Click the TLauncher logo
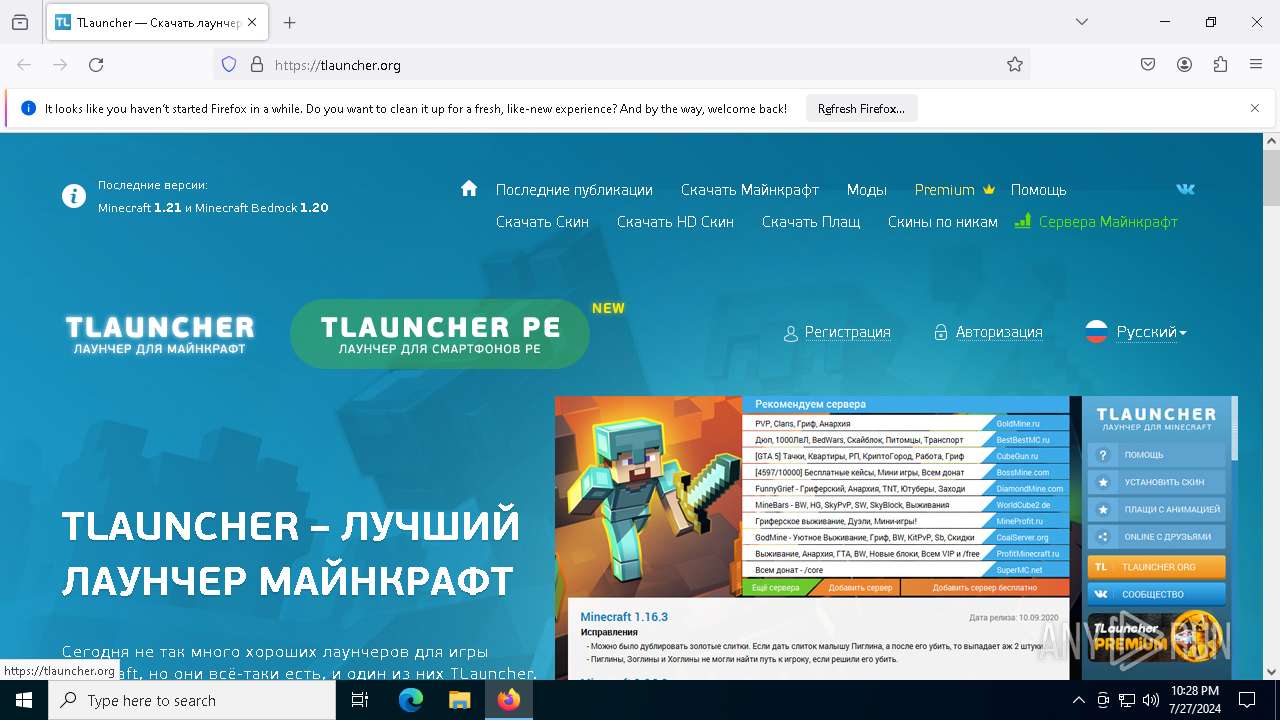1280x720 pixels. point(160,334)
